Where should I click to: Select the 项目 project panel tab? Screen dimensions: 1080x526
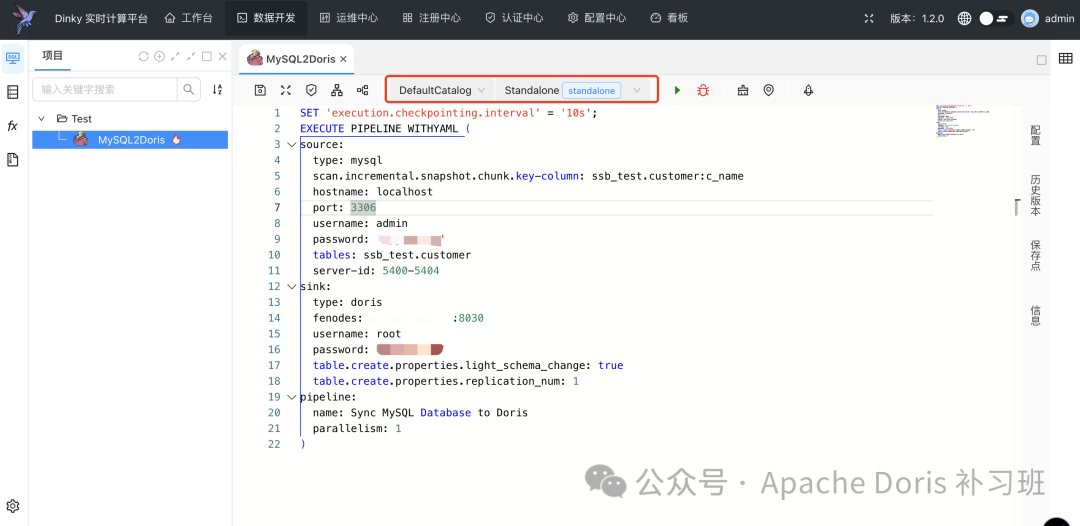coord(52,56)
